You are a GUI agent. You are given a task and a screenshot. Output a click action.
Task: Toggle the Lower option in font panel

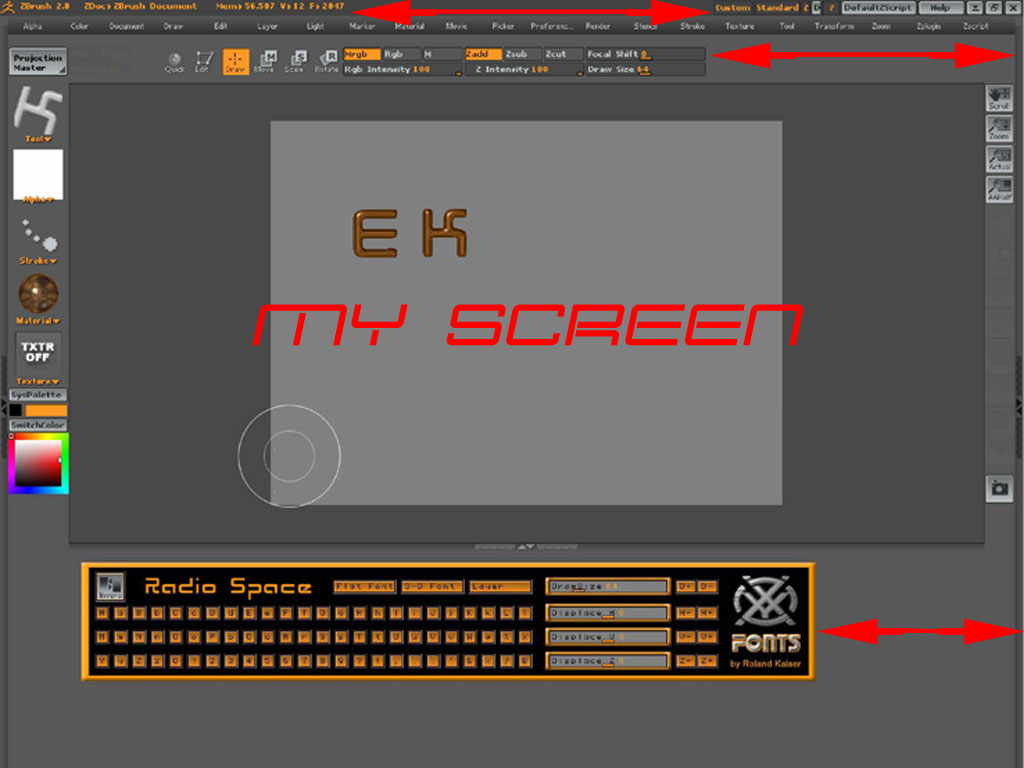(x=500, y=586)
